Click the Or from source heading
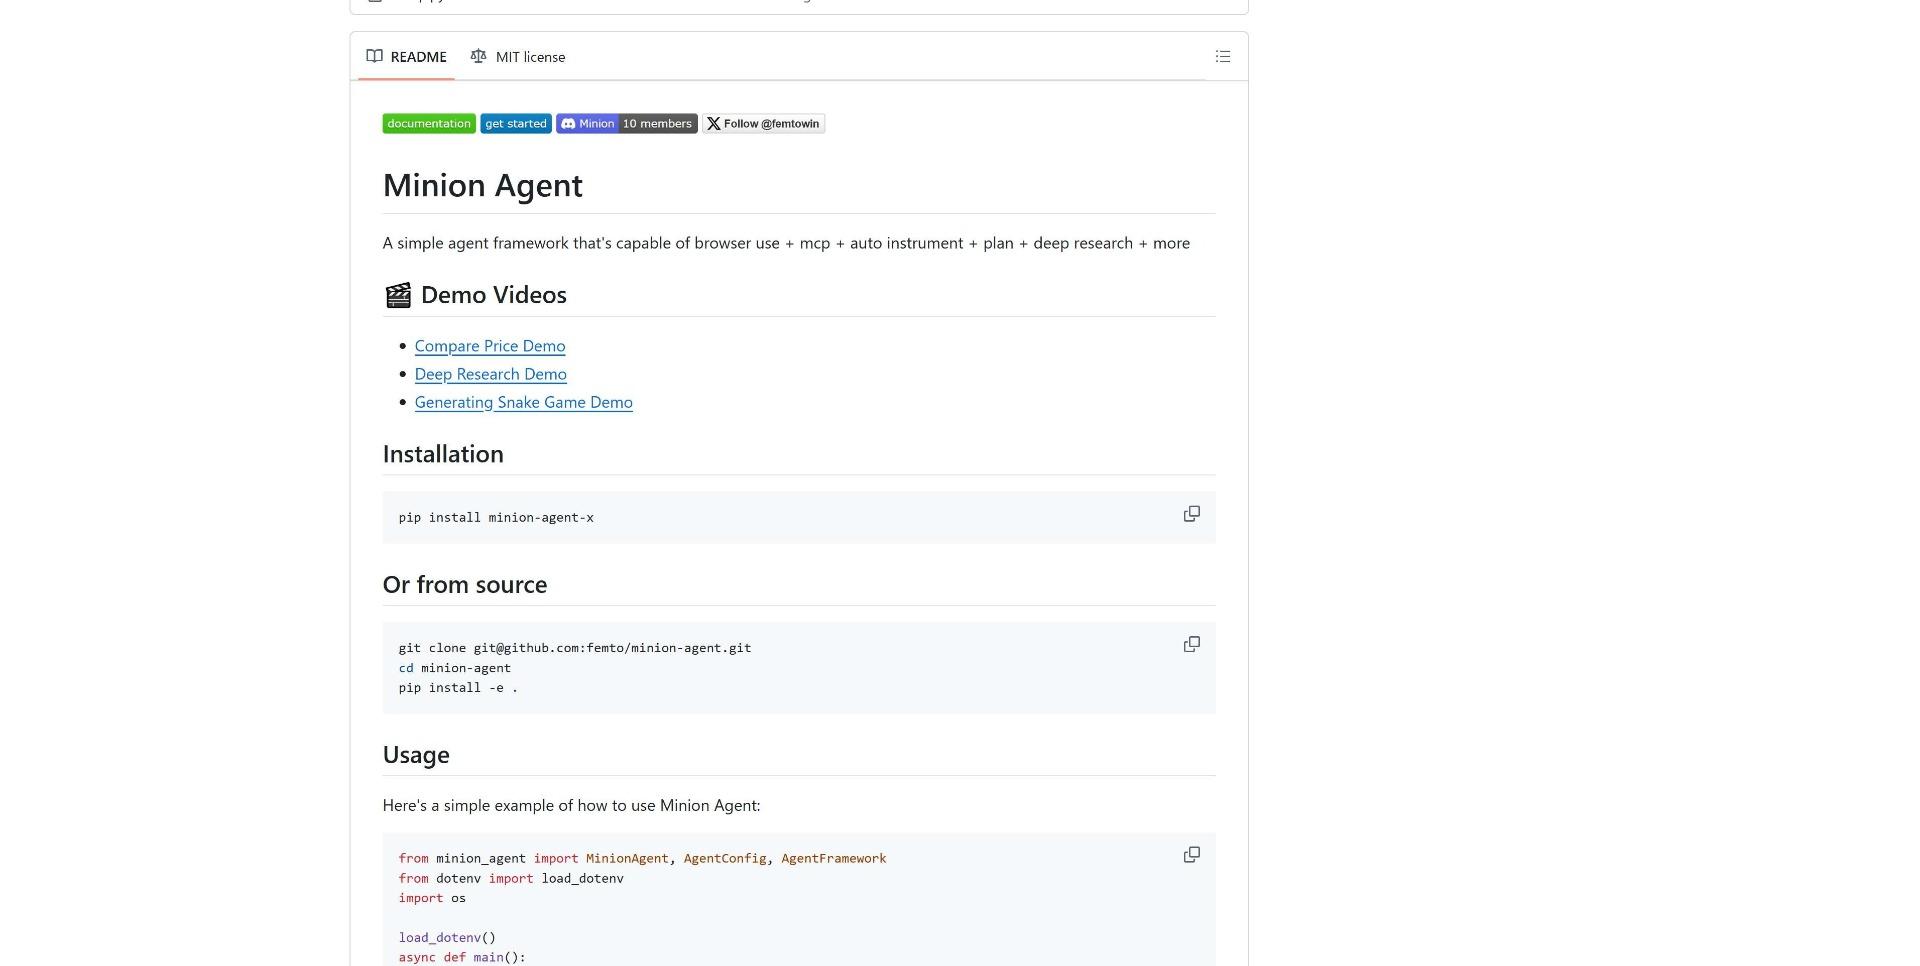 pyautogui.click(x=465, y=585)
